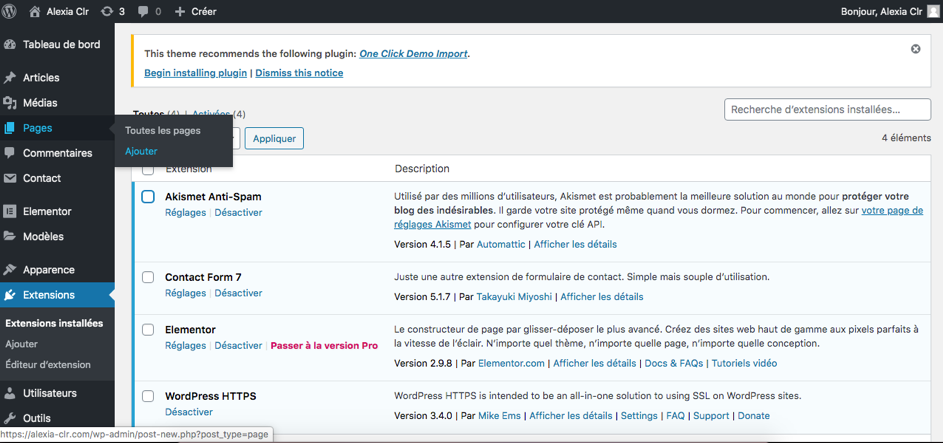The height and width of the screenshot is (443, 943).
Task: Sort by the Description column header
Action: (422, 169)
